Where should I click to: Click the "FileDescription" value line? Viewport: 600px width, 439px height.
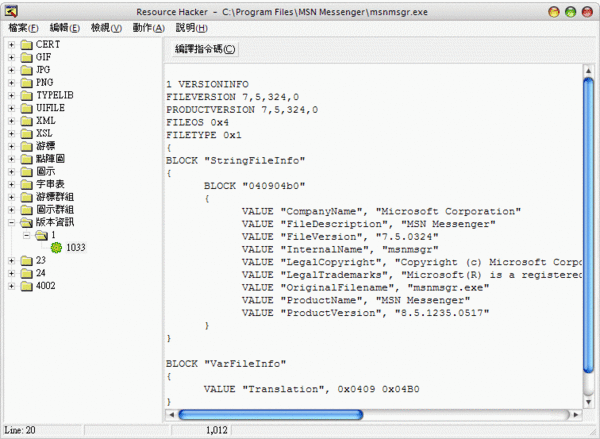368,224
